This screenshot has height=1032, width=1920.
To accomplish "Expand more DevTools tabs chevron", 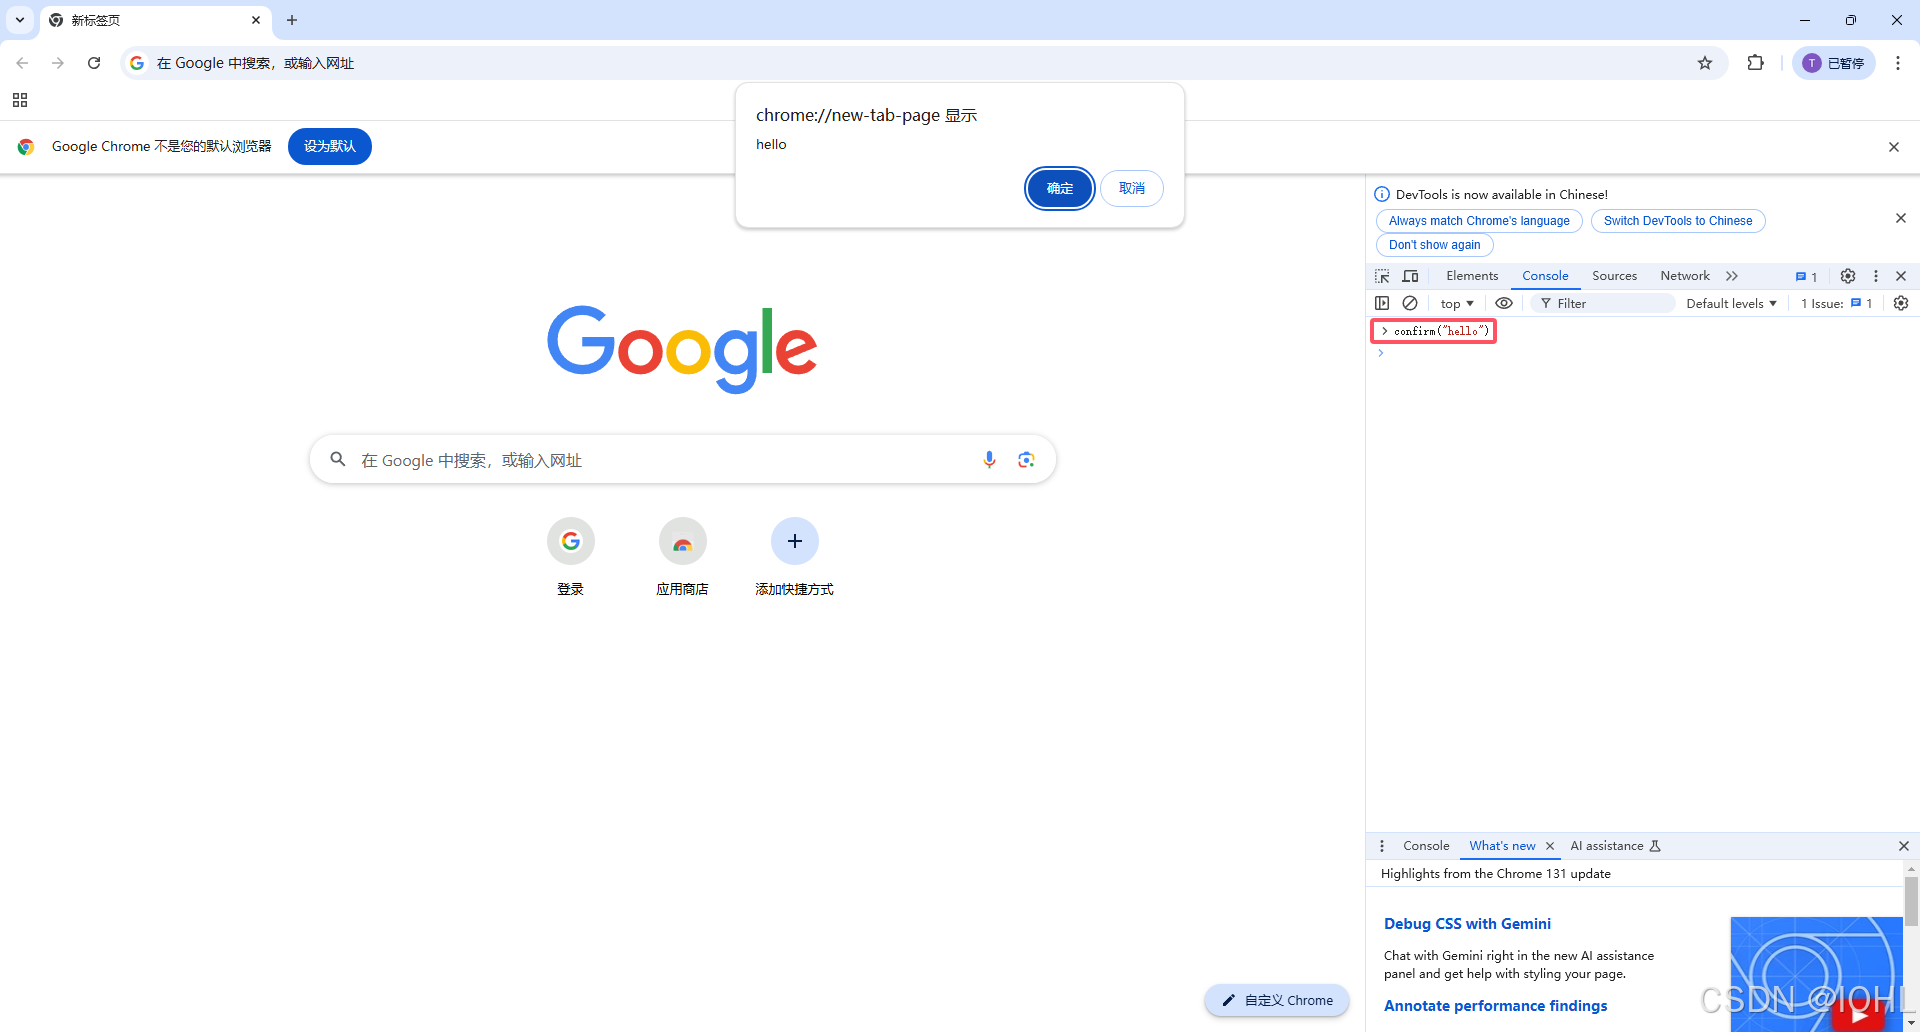I will pyautogui.click(x=1732, y=276).
